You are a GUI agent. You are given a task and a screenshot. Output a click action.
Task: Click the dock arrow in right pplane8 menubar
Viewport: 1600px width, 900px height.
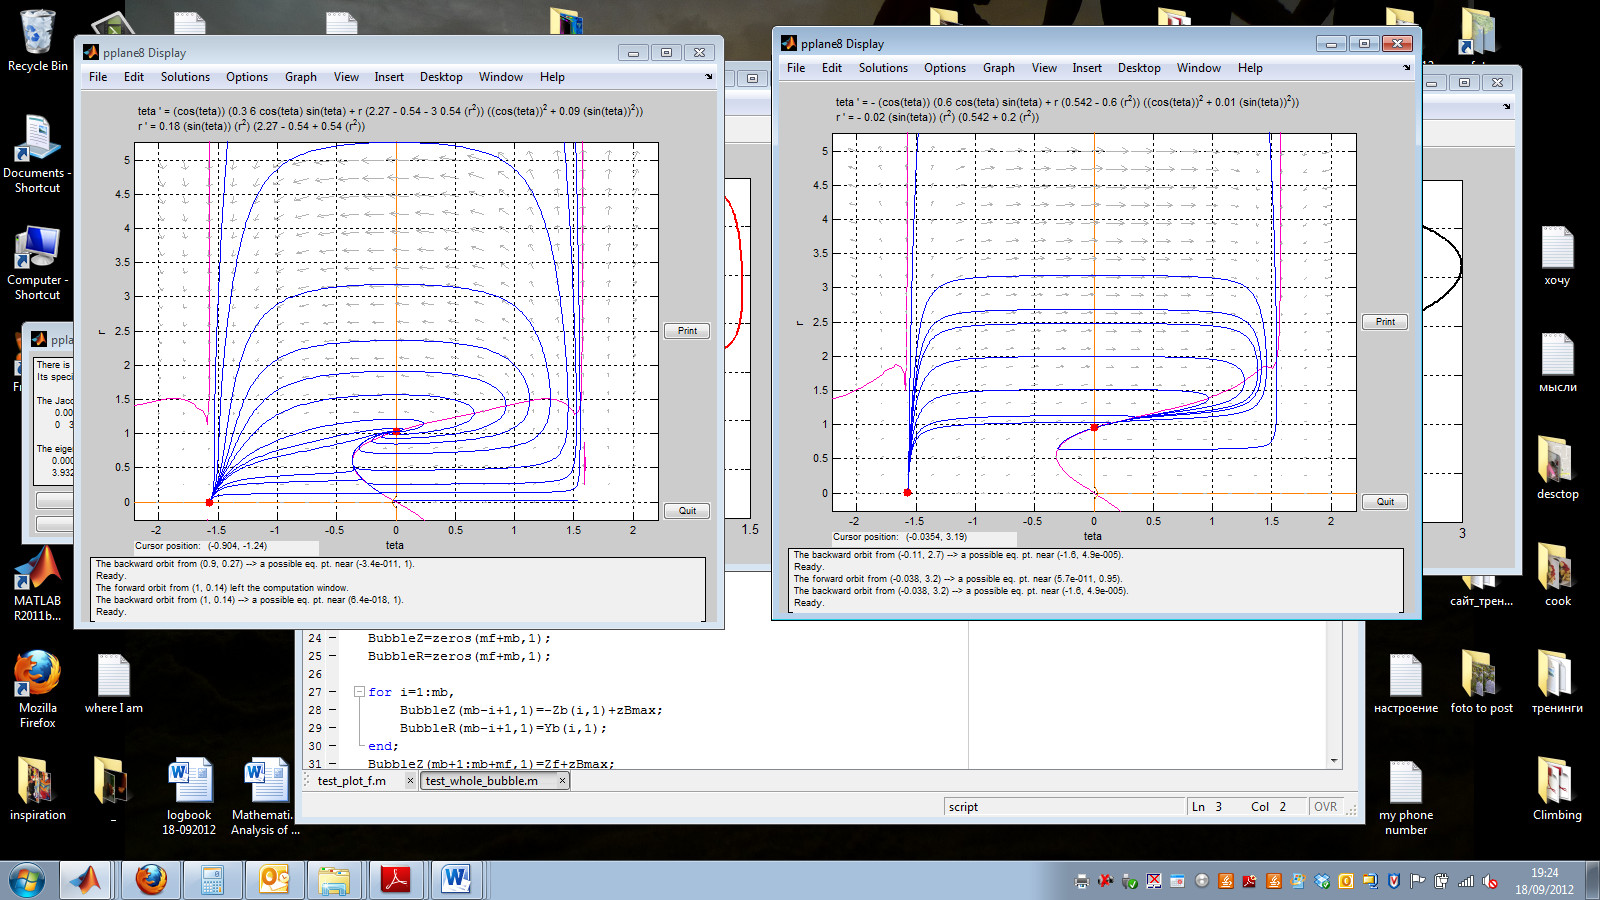click(1406, 68)
